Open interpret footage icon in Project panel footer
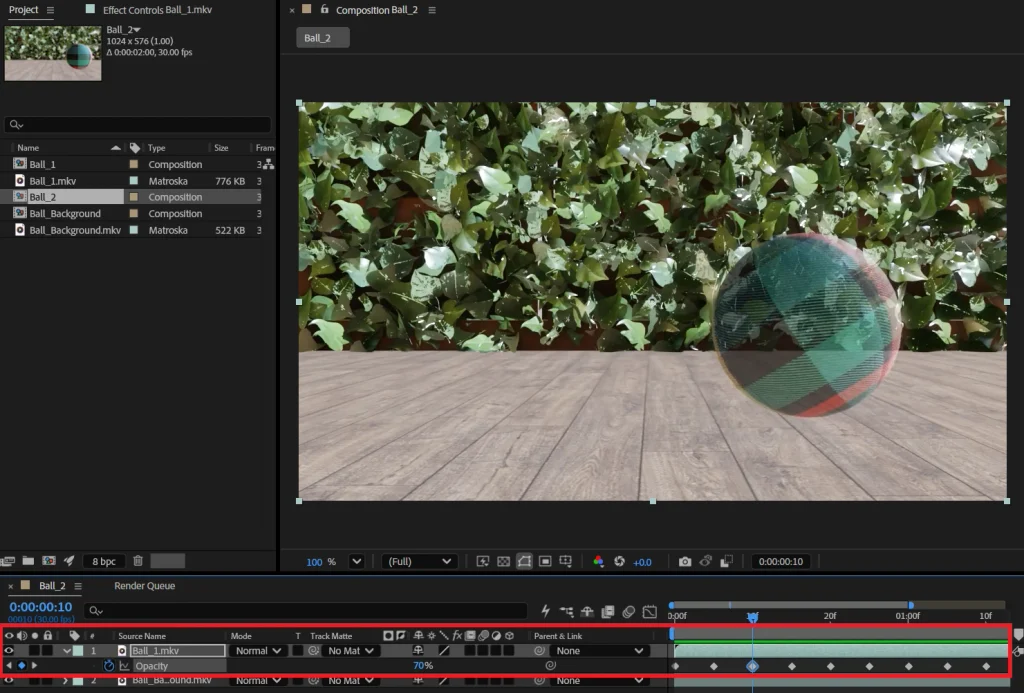1024x693 pixels. (x=8, y=561)
